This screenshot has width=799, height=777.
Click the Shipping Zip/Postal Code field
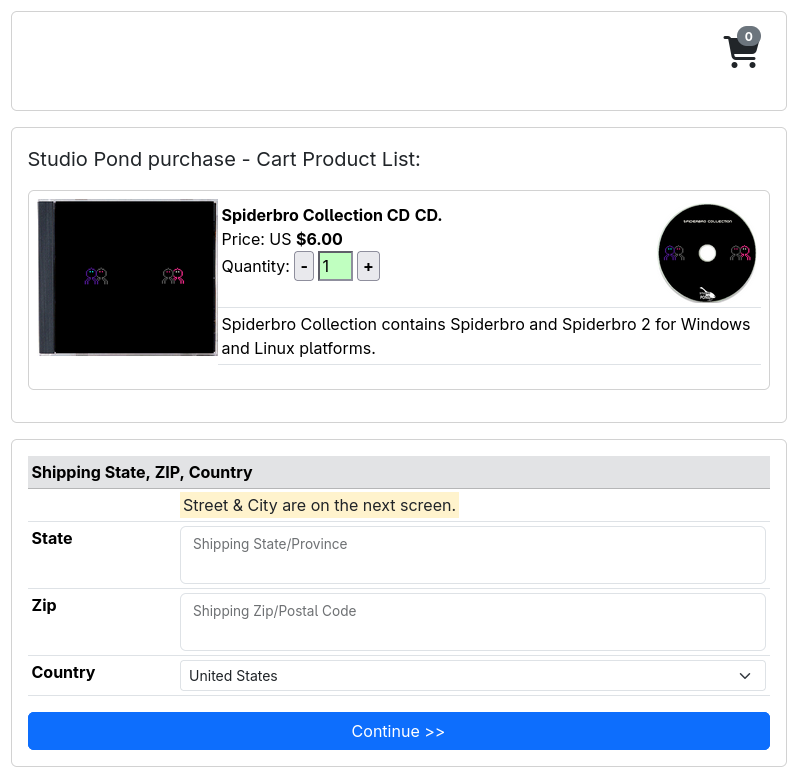point(472,622)
